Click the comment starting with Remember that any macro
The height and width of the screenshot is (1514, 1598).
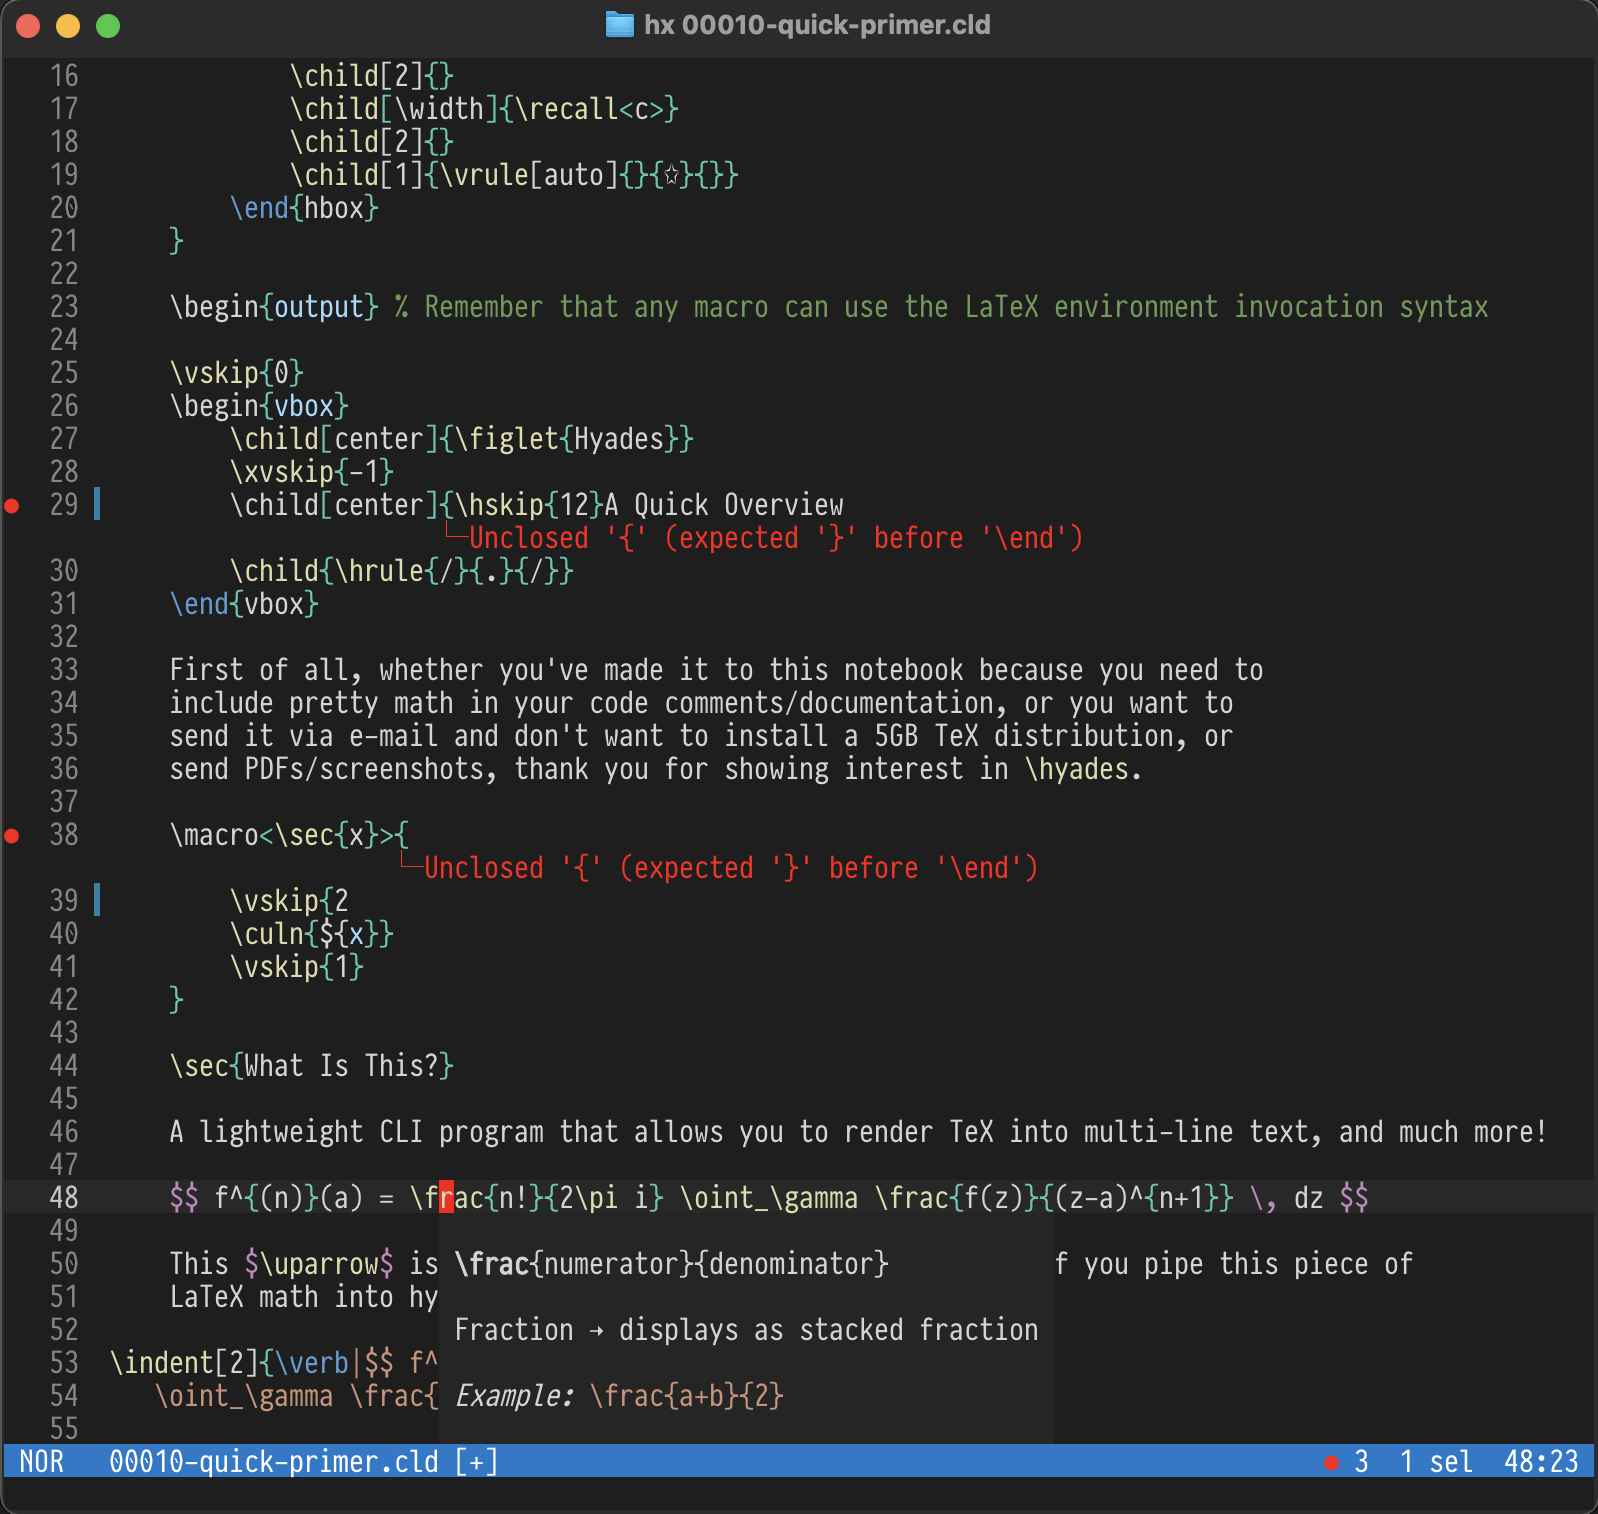(941, 307)
